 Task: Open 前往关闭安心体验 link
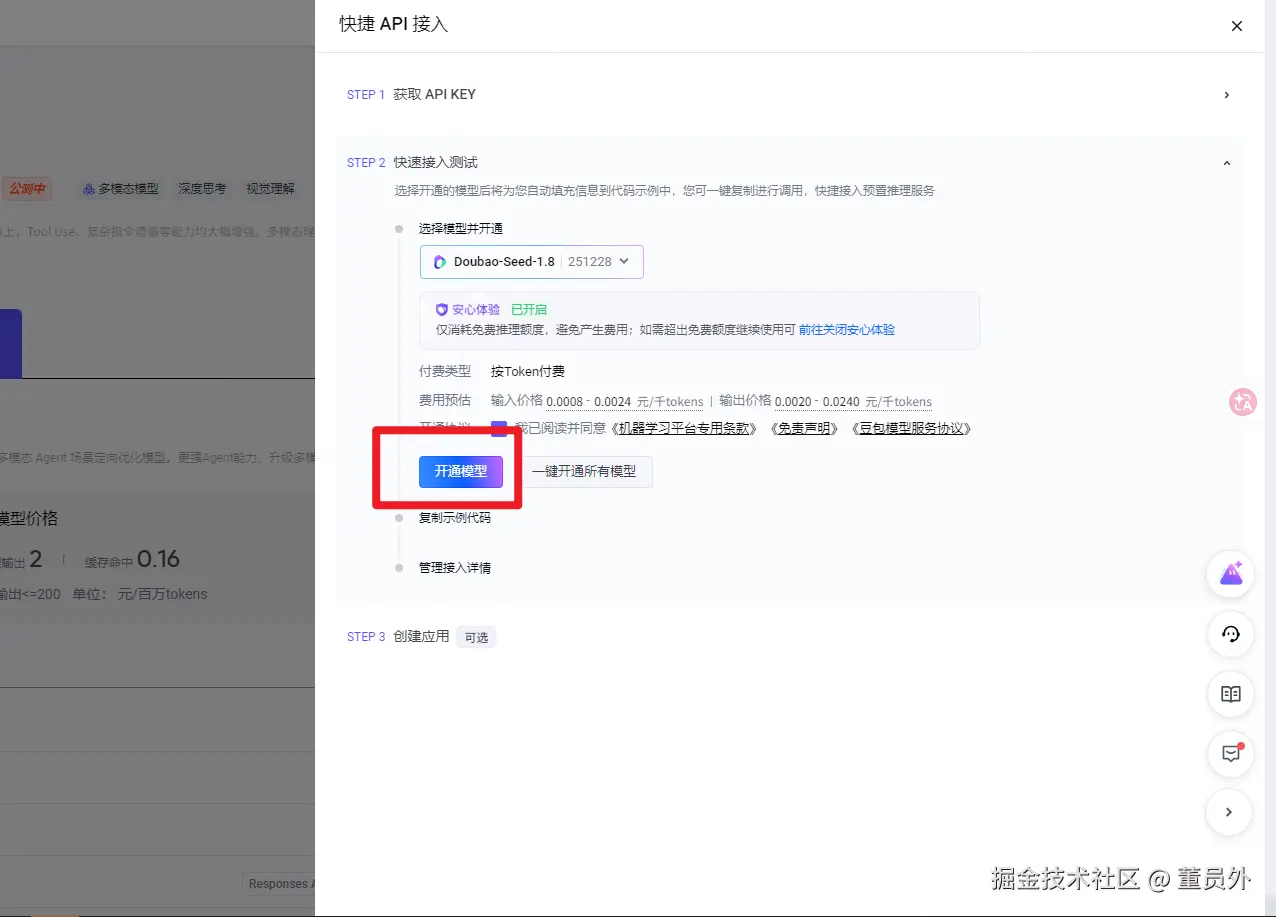click(x=846, y=329)
